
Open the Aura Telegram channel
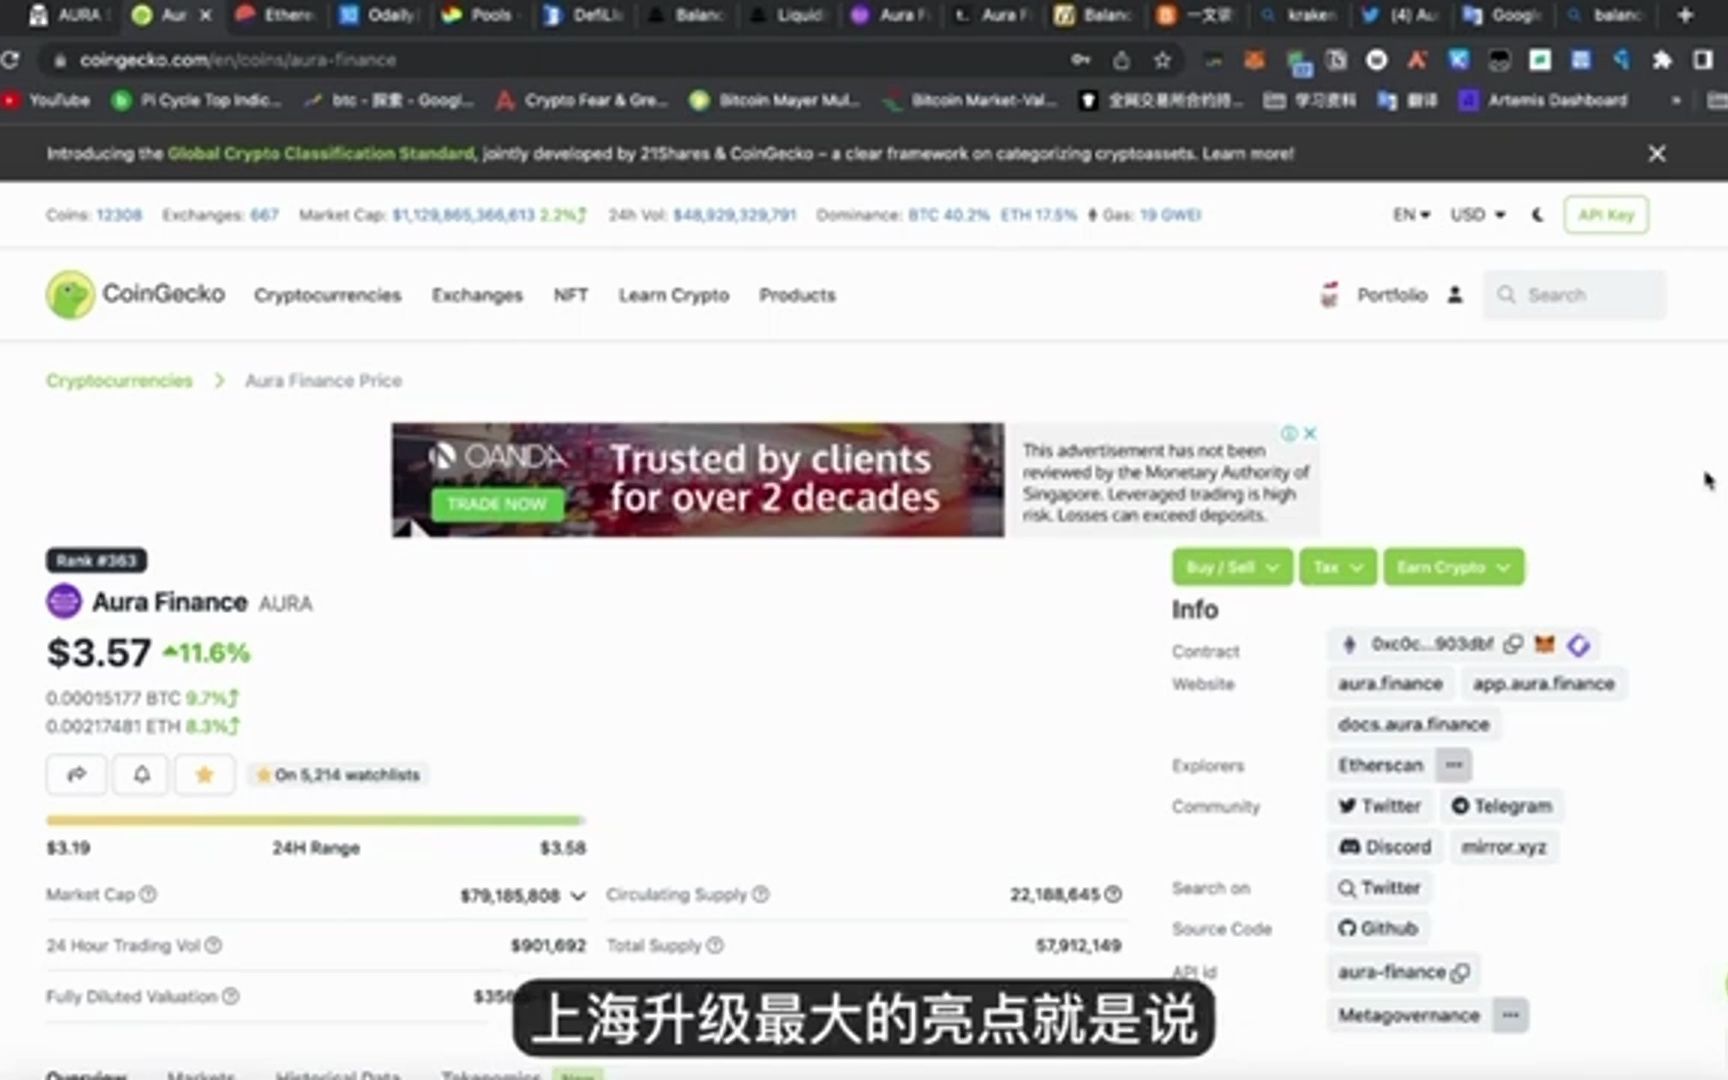pyautogui.click(x=1502, y=806)
